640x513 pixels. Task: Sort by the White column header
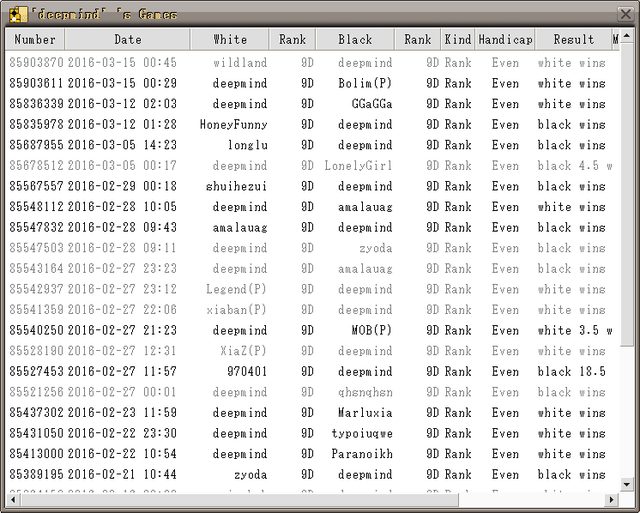[230, 40]
